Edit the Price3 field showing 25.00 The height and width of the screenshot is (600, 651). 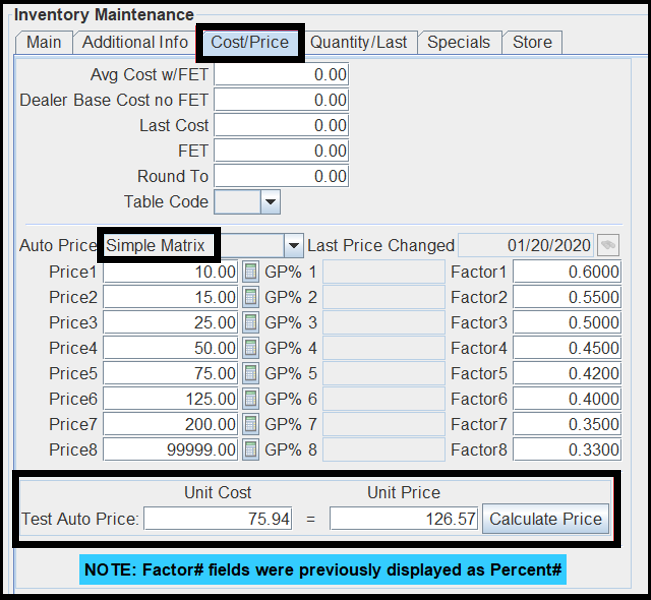[x=171, y=323]
